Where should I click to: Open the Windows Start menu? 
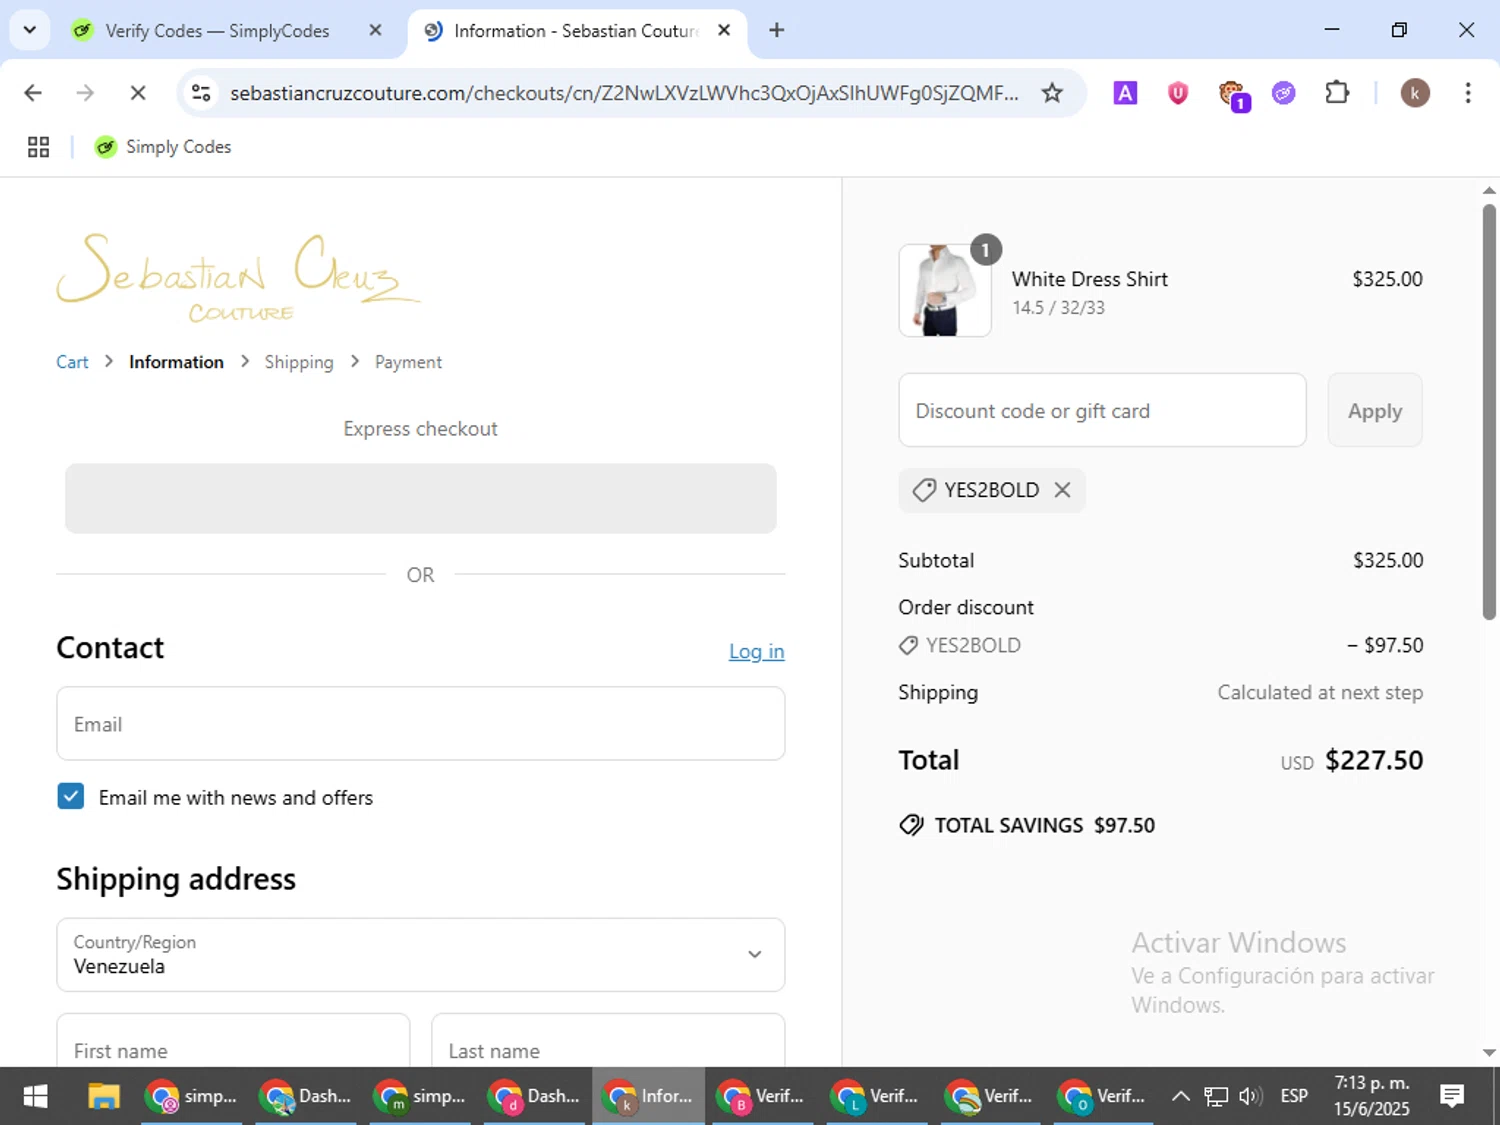point(35,1096)
